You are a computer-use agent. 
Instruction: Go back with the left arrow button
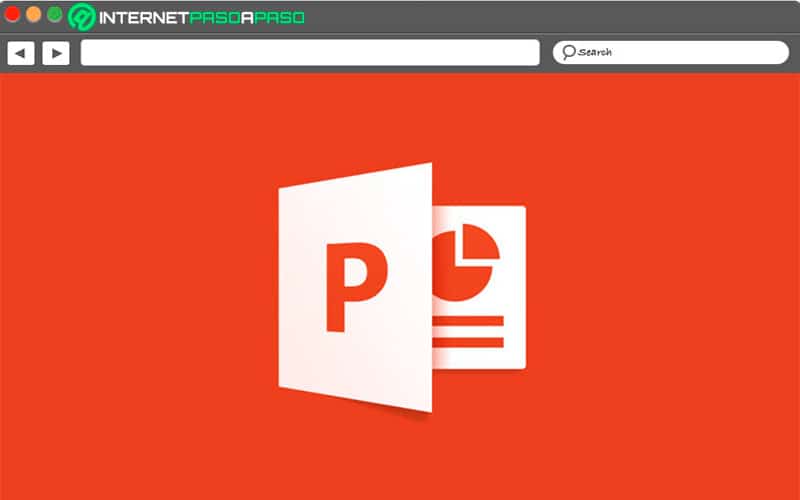(21, 53)
